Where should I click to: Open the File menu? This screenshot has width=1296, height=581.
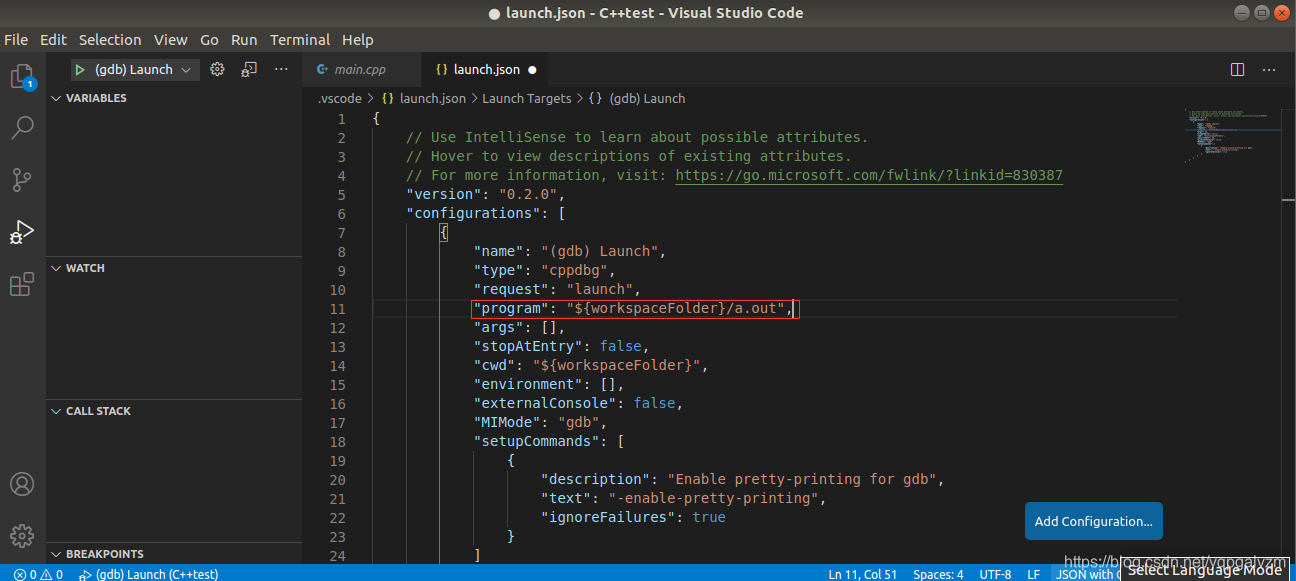[16, 40]
